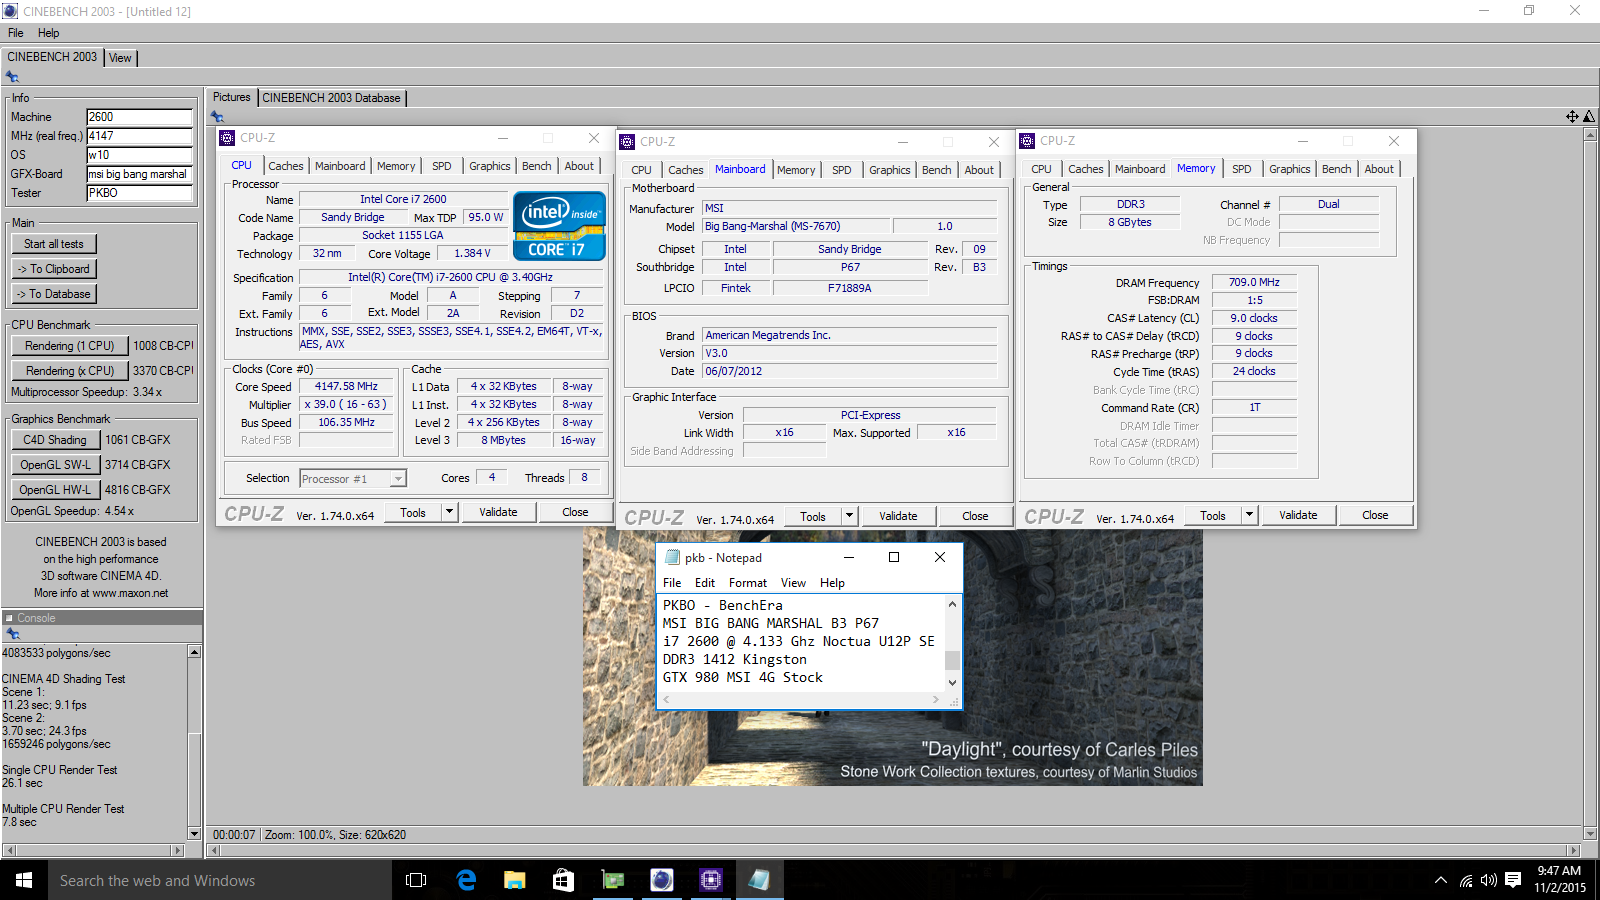Switch to the CPU-Z taskbar icon
The width and height of the screenshot is (1600, 900).
coord(710,880)
